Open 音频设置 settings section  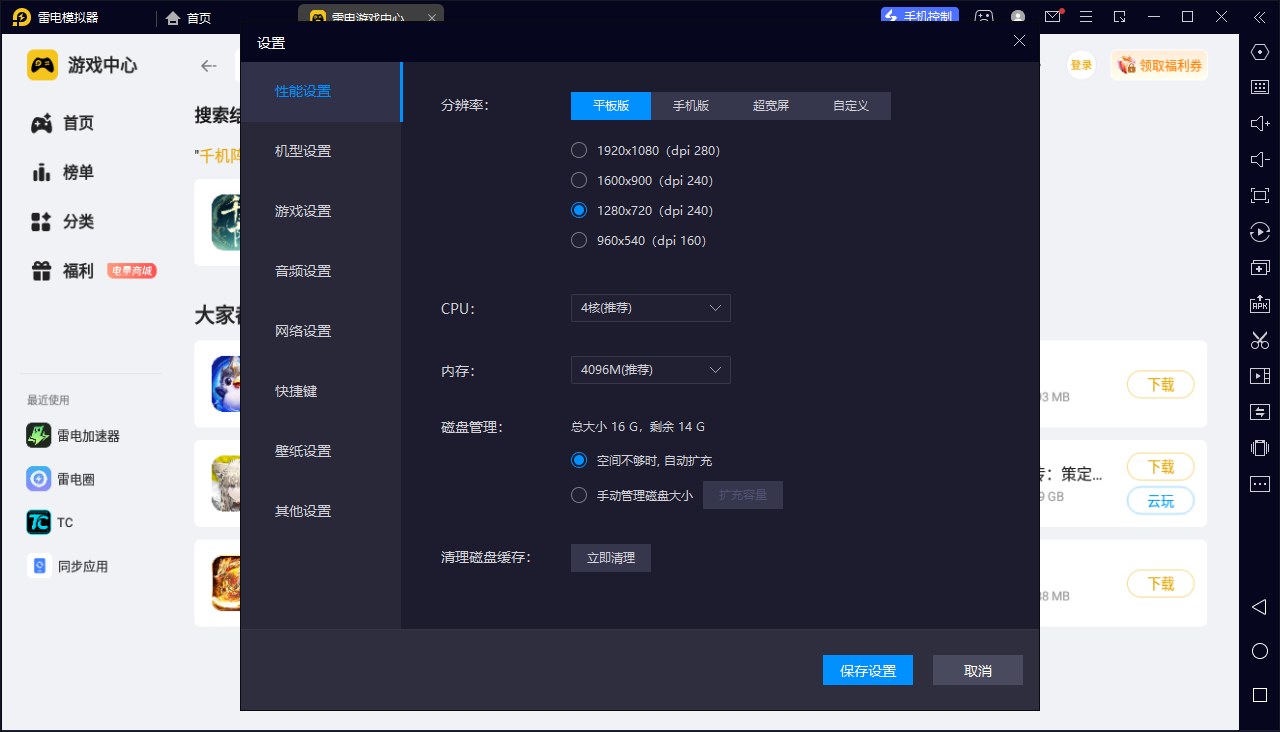point(321,272)
